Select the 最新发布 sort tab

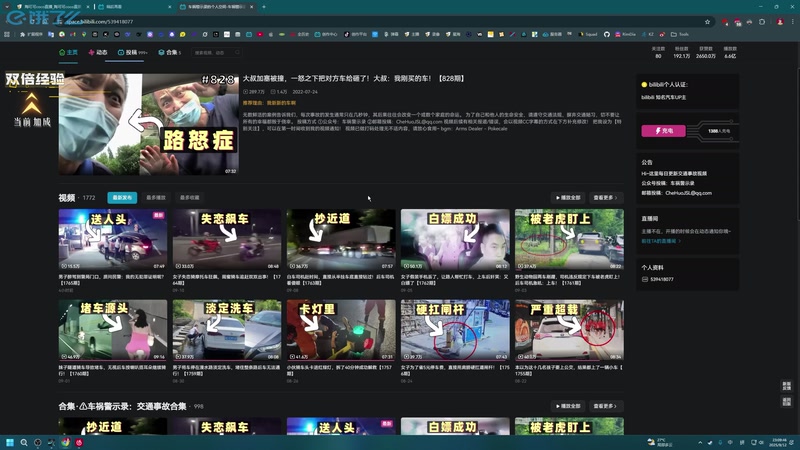(122, 197)
